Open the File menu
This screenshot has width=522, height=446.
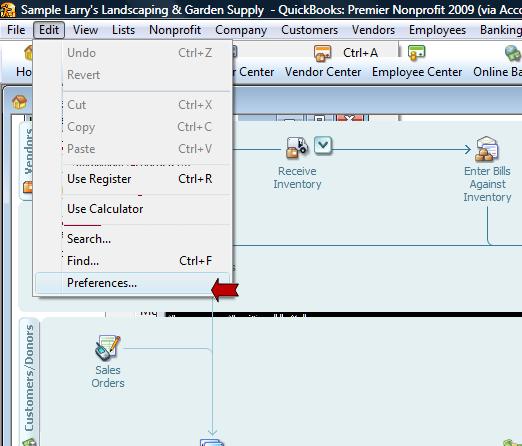point(16,30)
